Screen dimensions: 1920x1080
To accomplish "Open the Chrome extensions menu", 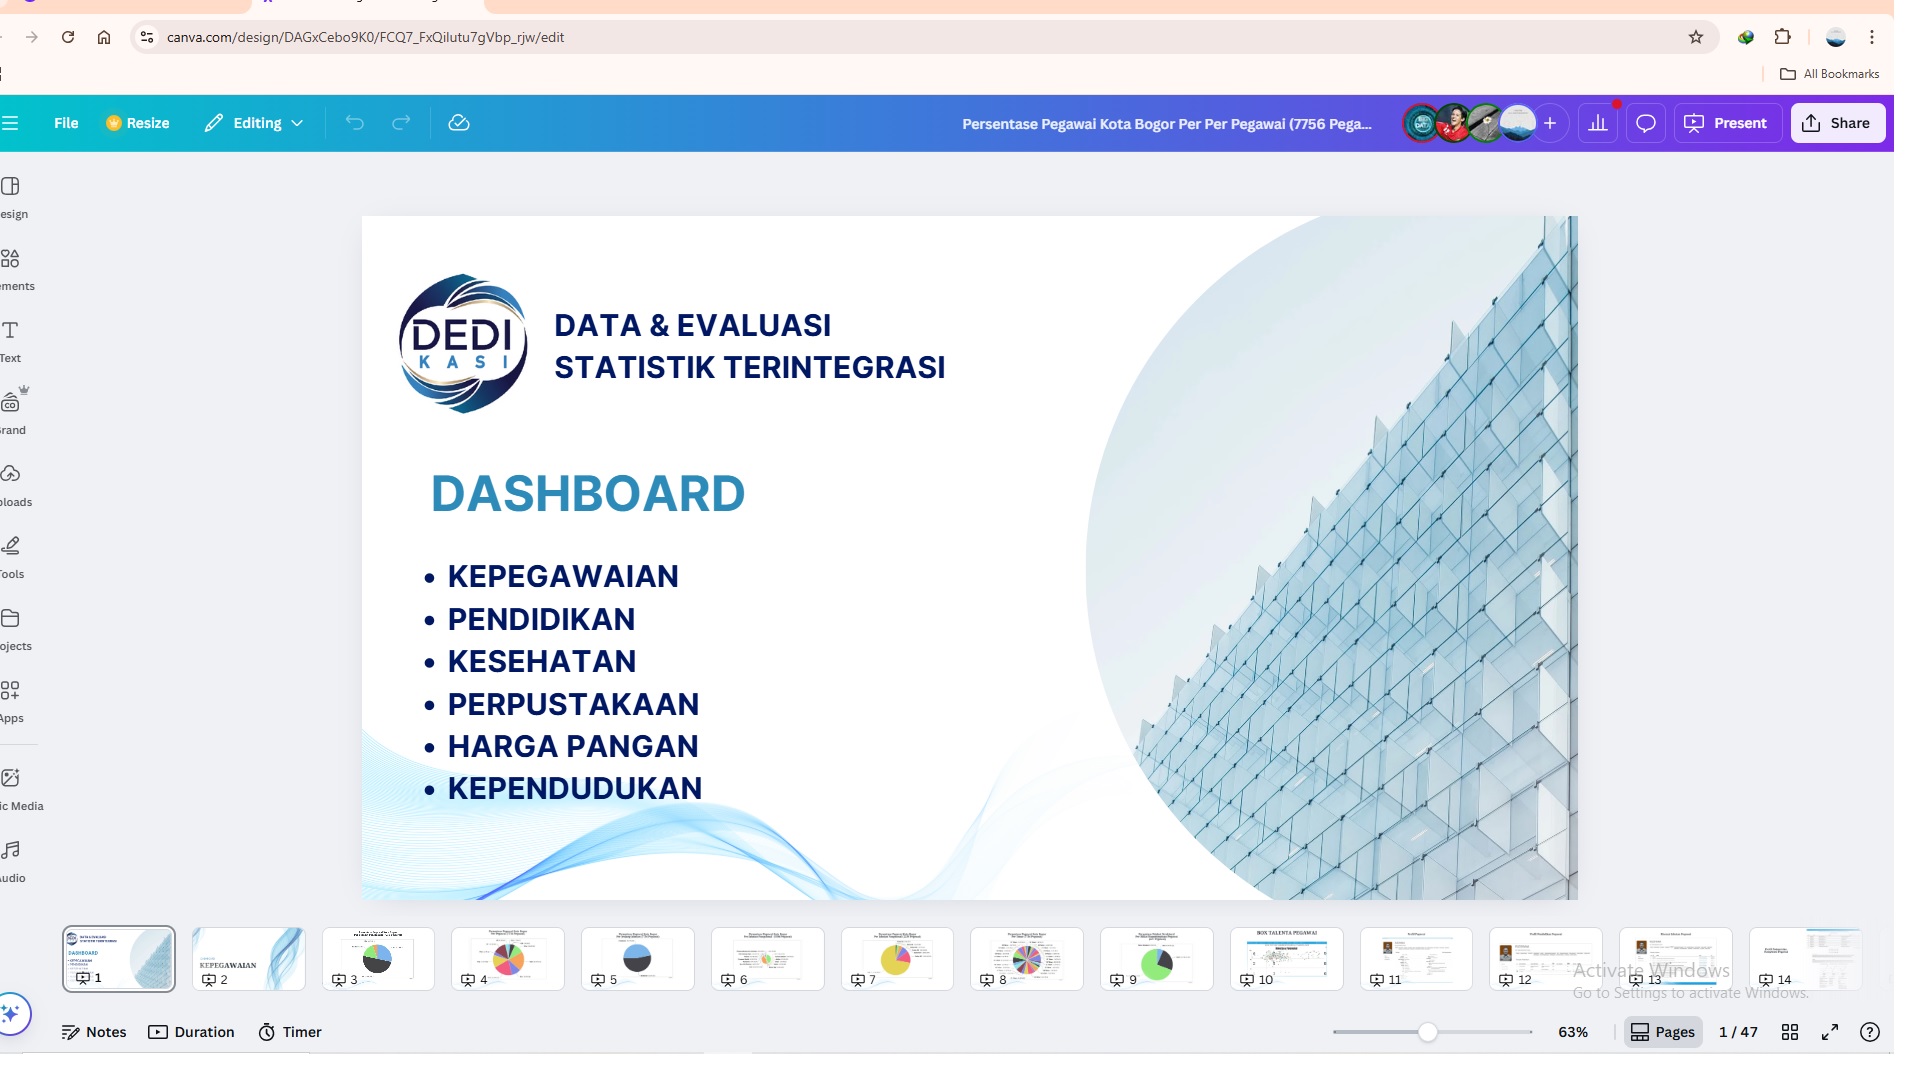I will point(1781,37).
